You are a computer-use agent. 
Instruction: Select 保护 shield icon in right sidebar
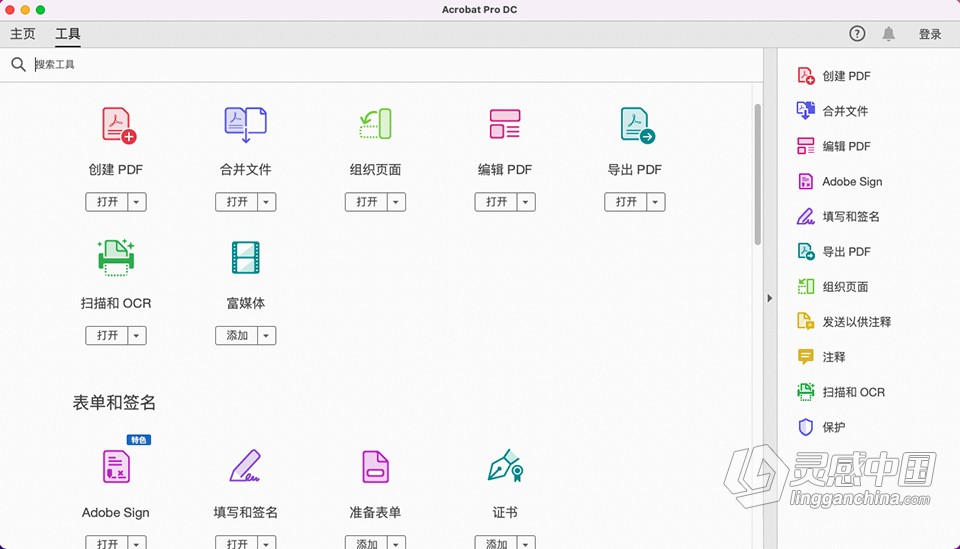[x=806, y=427]
